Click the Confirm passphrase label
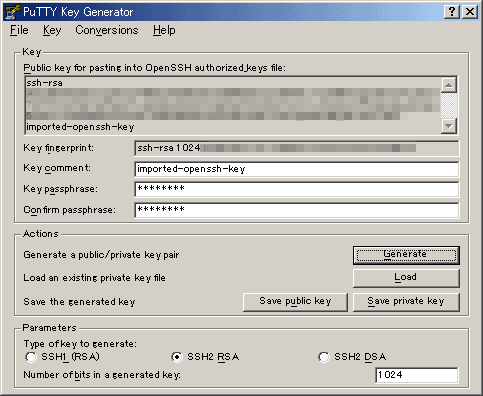This screenshot has width=483, height=396. (69, 210)
